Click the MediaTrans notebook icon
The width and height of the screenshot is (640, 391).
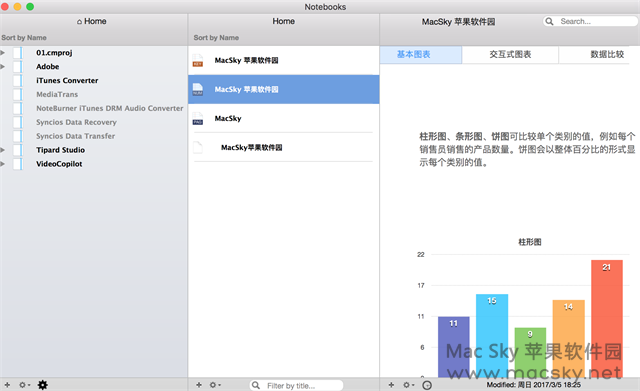coord(18,94)
